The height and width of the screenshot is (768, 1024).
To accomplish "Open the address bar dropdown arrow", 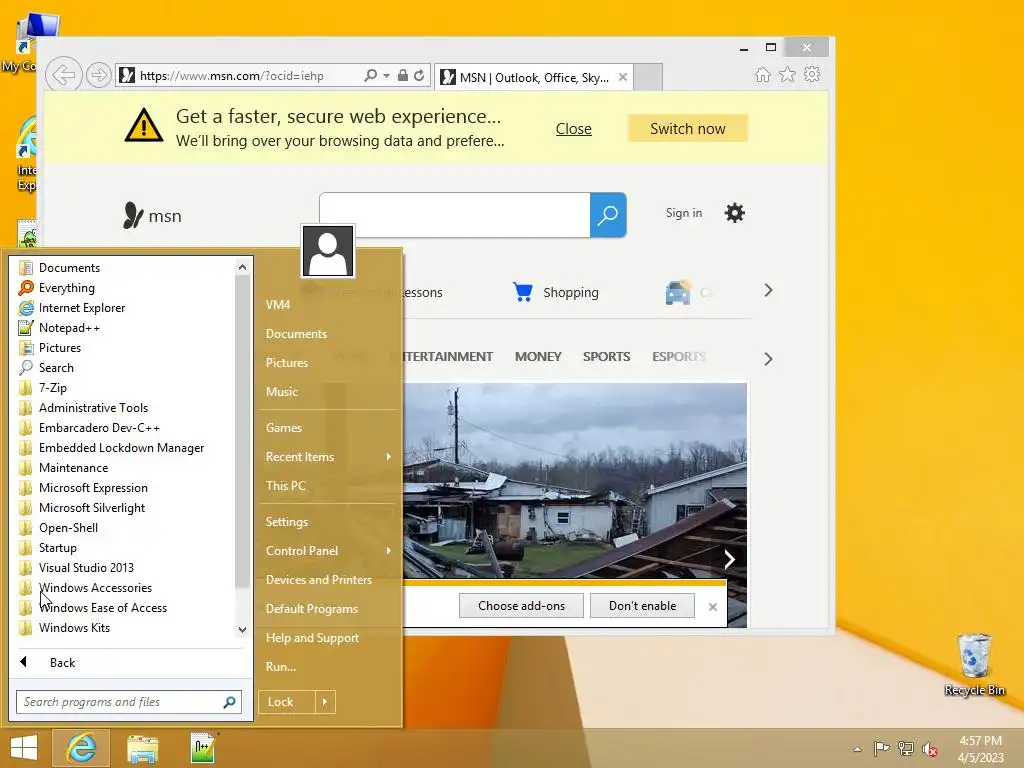I will [387, 76].
